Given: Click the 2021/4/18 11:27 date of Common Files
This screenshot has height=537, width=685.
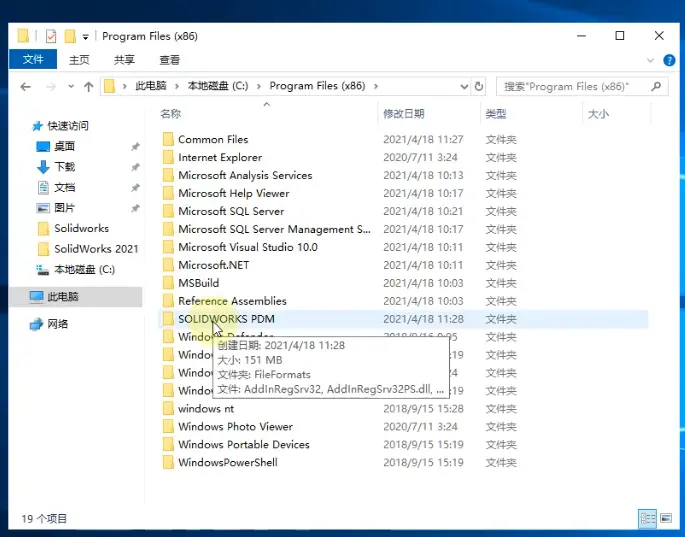Looking at the screenshot, I should [423, 139].
